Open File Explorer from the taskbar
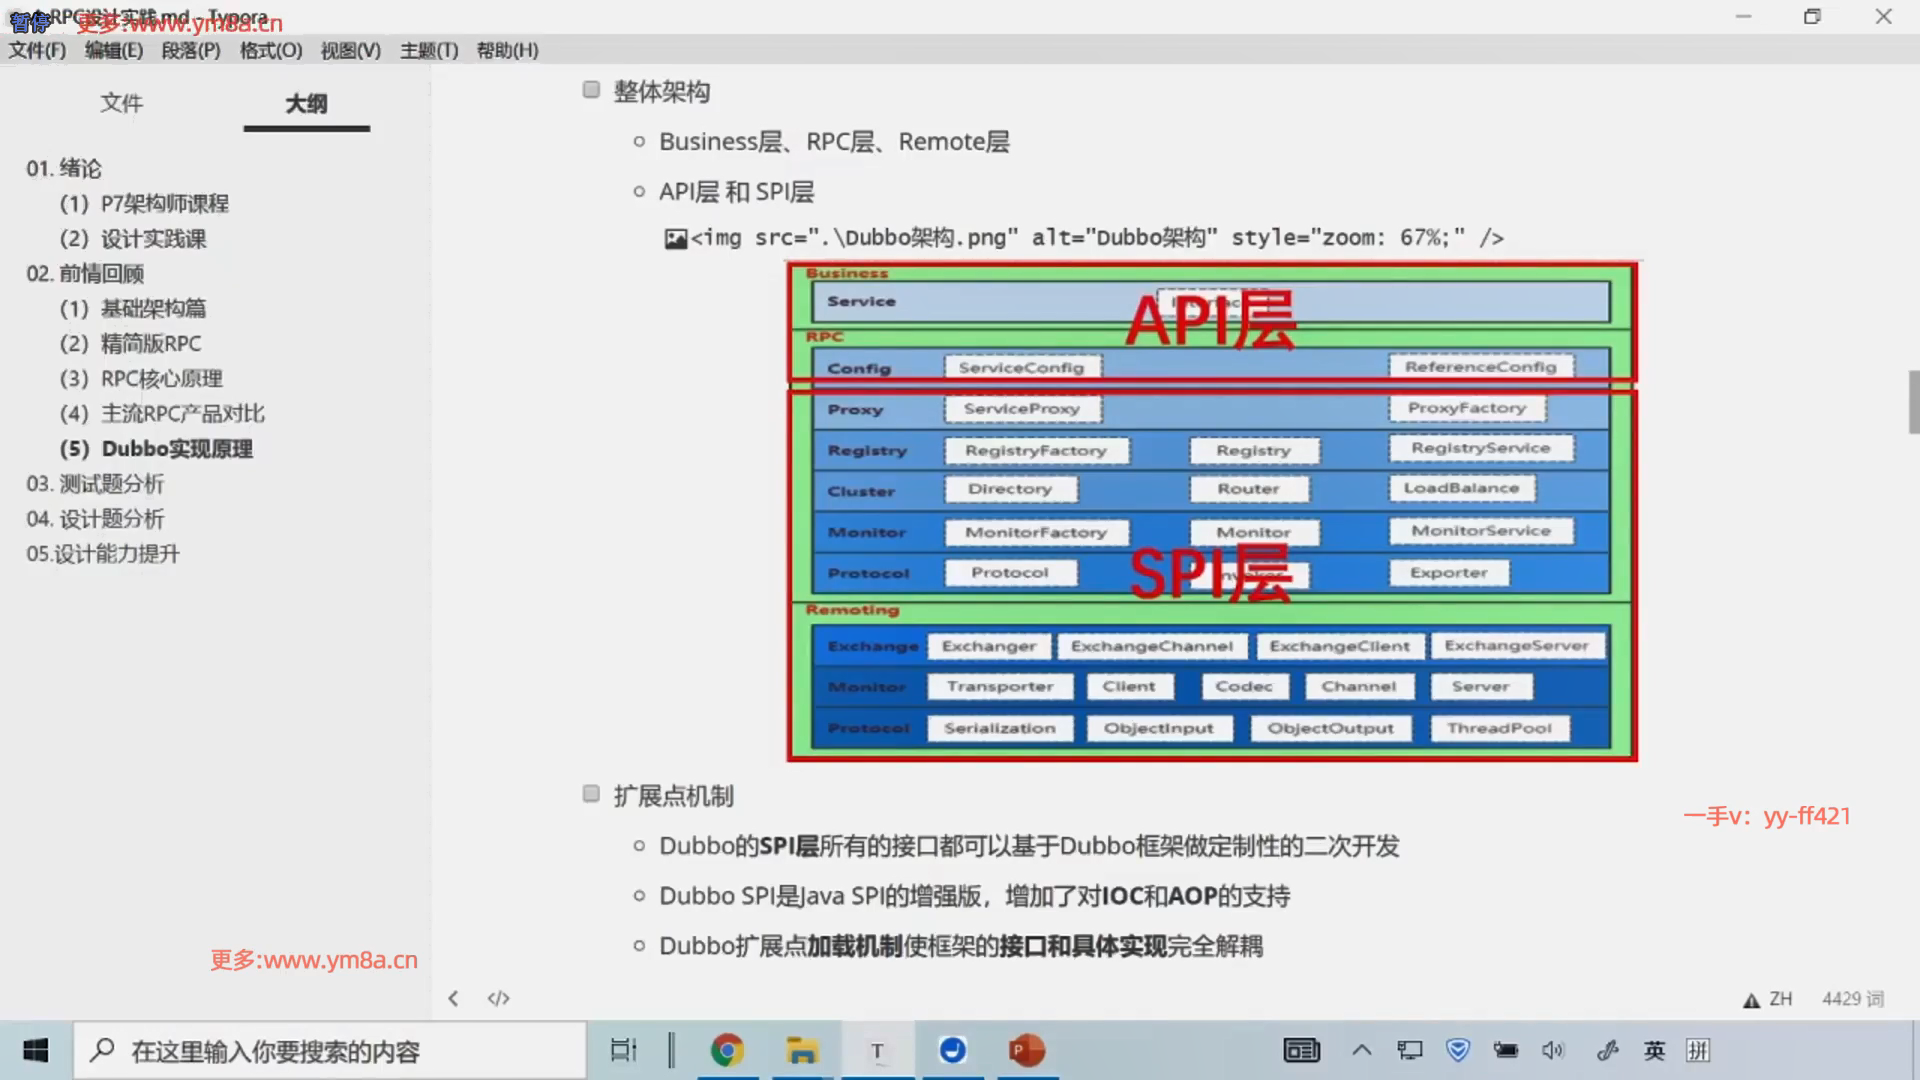The image size is (1920, 1080). (802, 1050)
